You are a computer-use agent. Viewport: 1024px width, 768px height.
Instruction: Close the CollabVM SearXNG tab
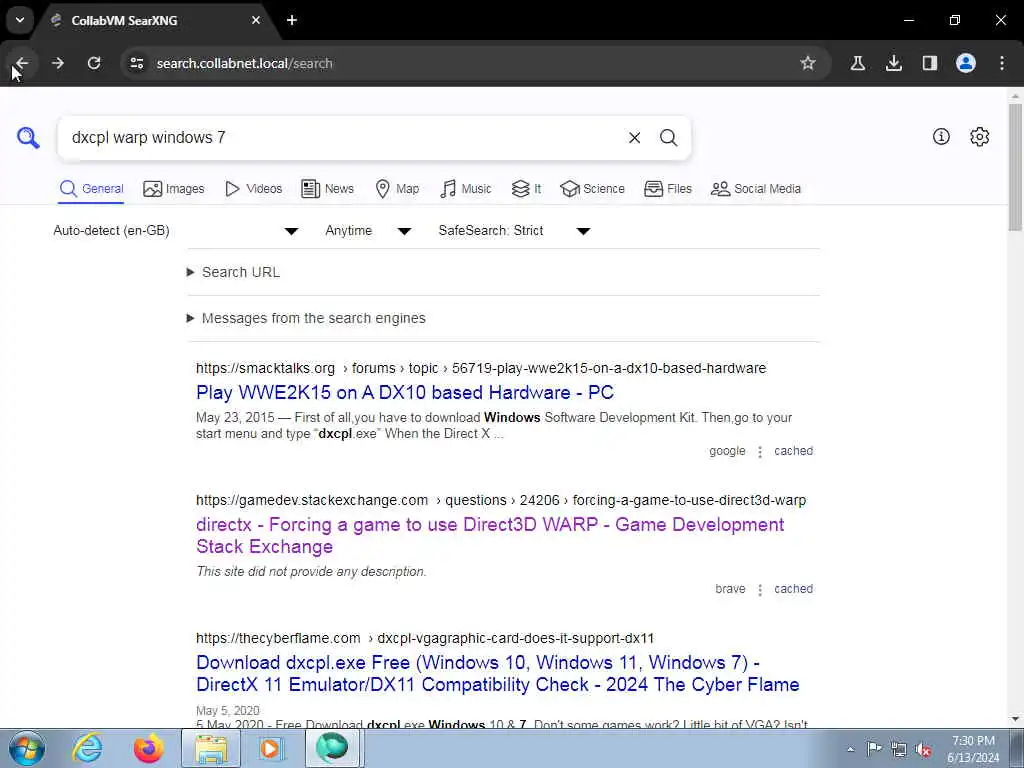tap(256, 20)
